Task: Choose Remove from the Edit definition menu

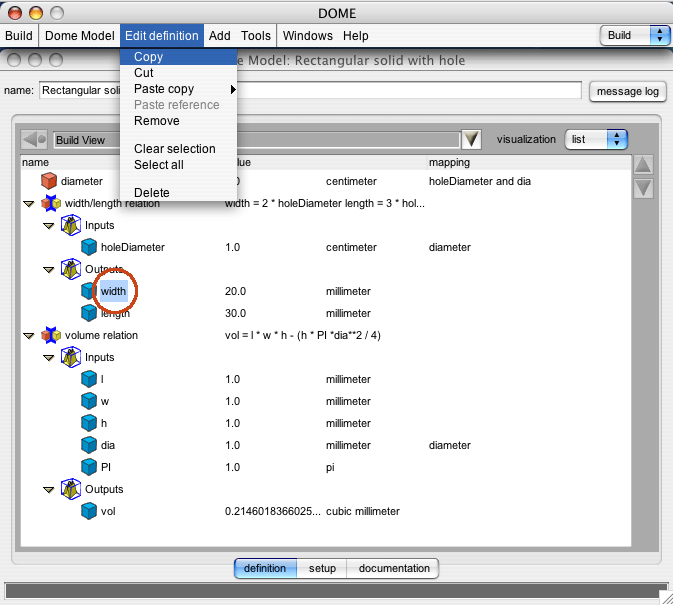Action: tap(179, 121)
